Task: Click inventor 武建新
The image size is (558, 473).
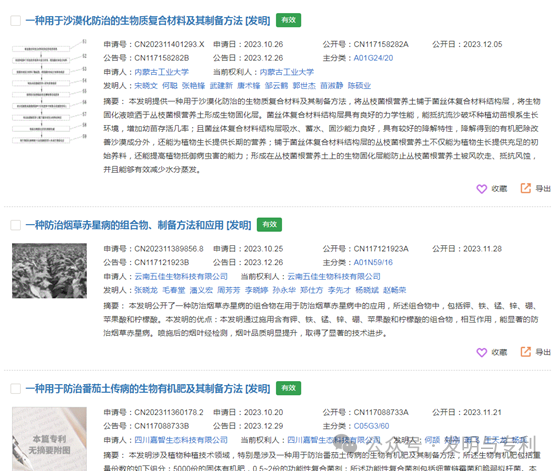Action: pyautogui.click(x=221, y=86)
